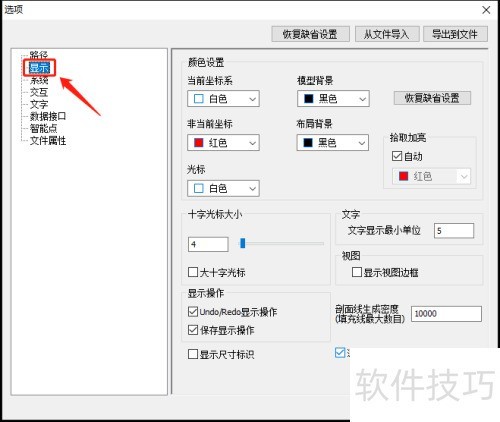
Task: Click the 十字光标大小 slider handle
Action: click(x=243, y=243)
